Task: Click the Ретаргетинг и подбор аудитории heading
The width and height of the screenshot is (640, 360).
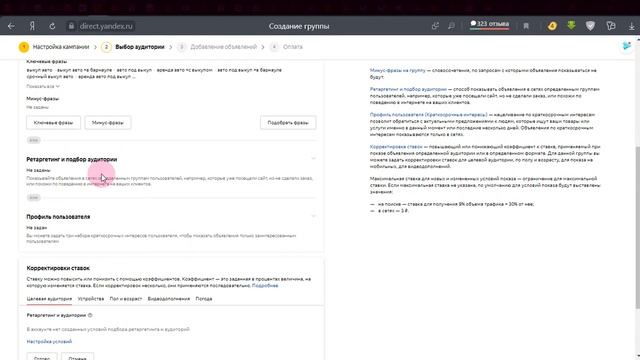Action: tap(71, 159)
